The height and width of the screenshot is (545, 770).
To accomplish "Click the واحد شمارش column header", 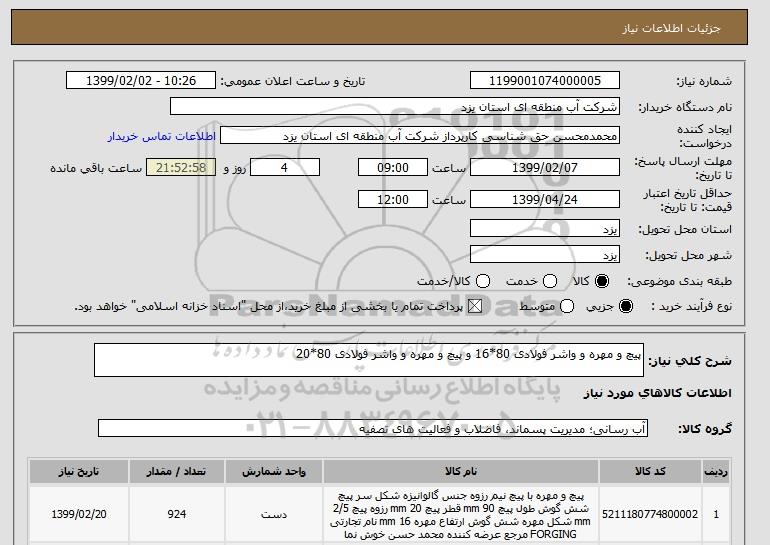I will coord(274,471).
